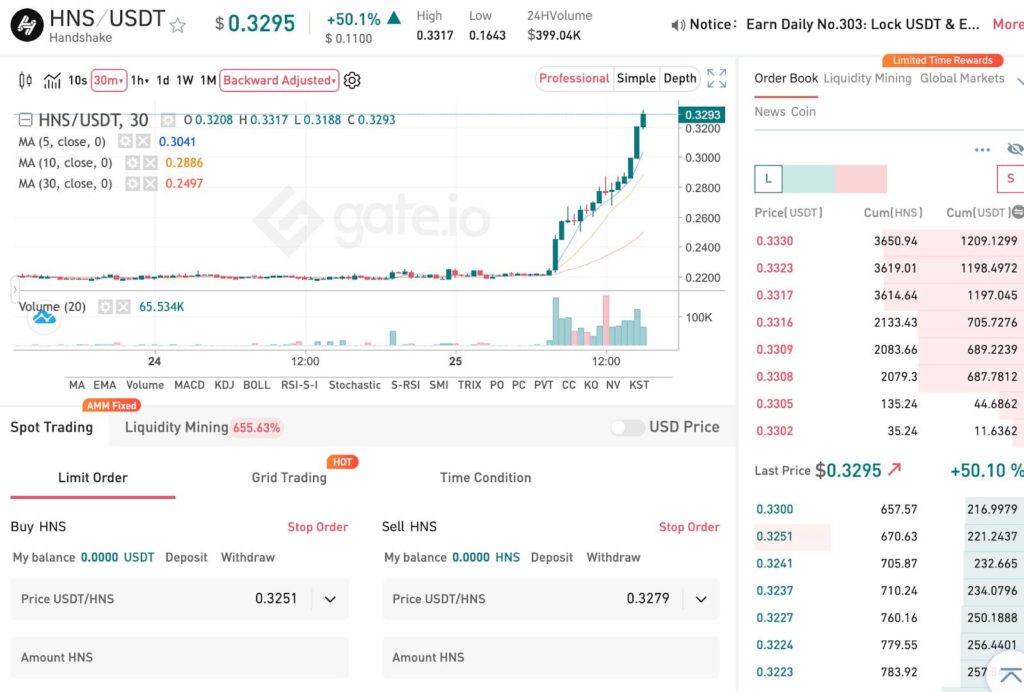1024x692 pixels.
Task: Collapse the HNS/USDT chart legend
Action: click(x=25, y=119)
